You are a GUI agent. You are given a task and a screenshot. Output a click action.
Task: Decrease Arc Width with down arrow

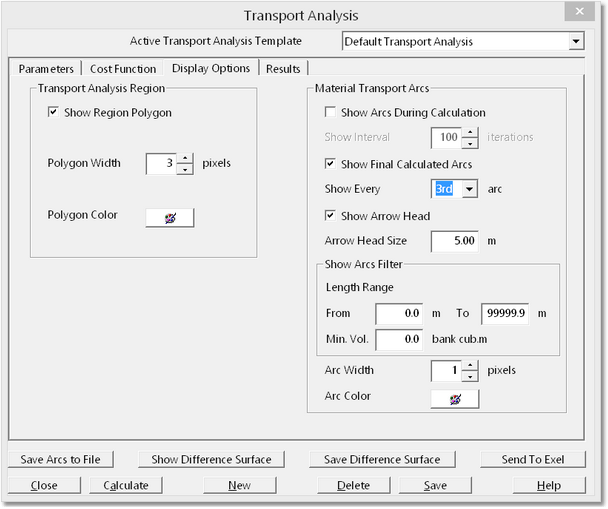(x=470, y=376)
